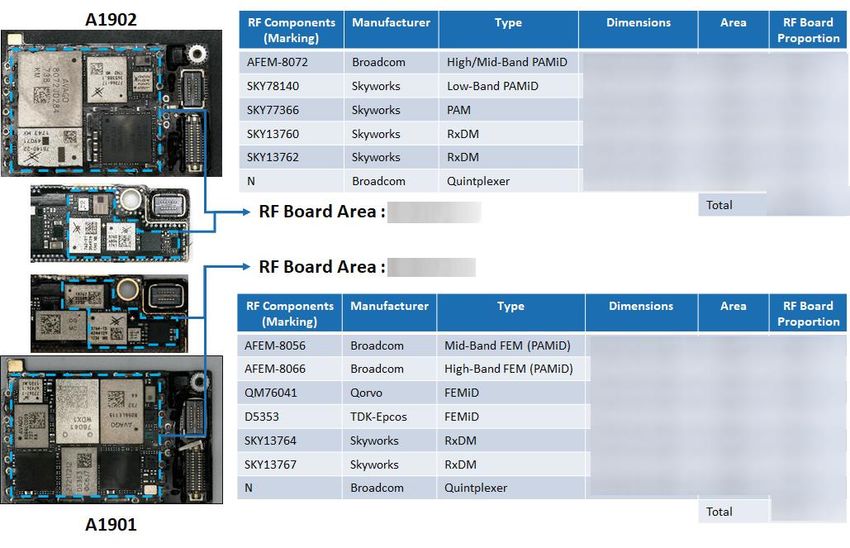Click RxDM in the SKY13760 row
The height and width of the screenshot is (548, 850).
(508, 134)
